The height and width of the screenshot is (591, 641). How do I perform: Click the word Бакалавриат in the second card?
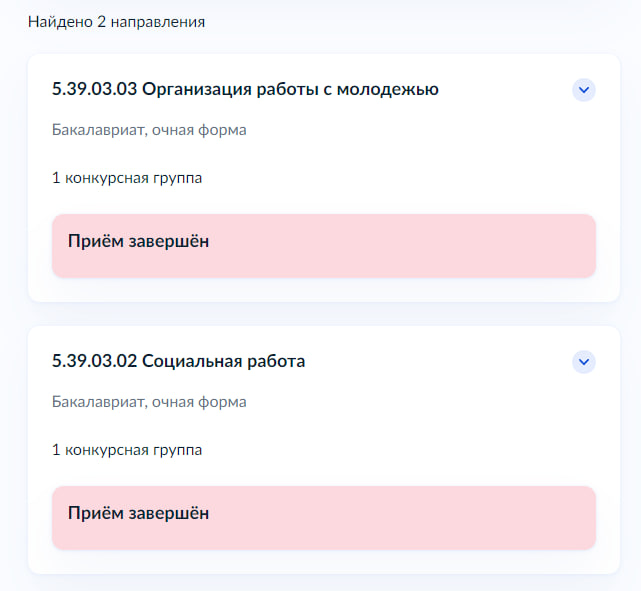(99, 402)
